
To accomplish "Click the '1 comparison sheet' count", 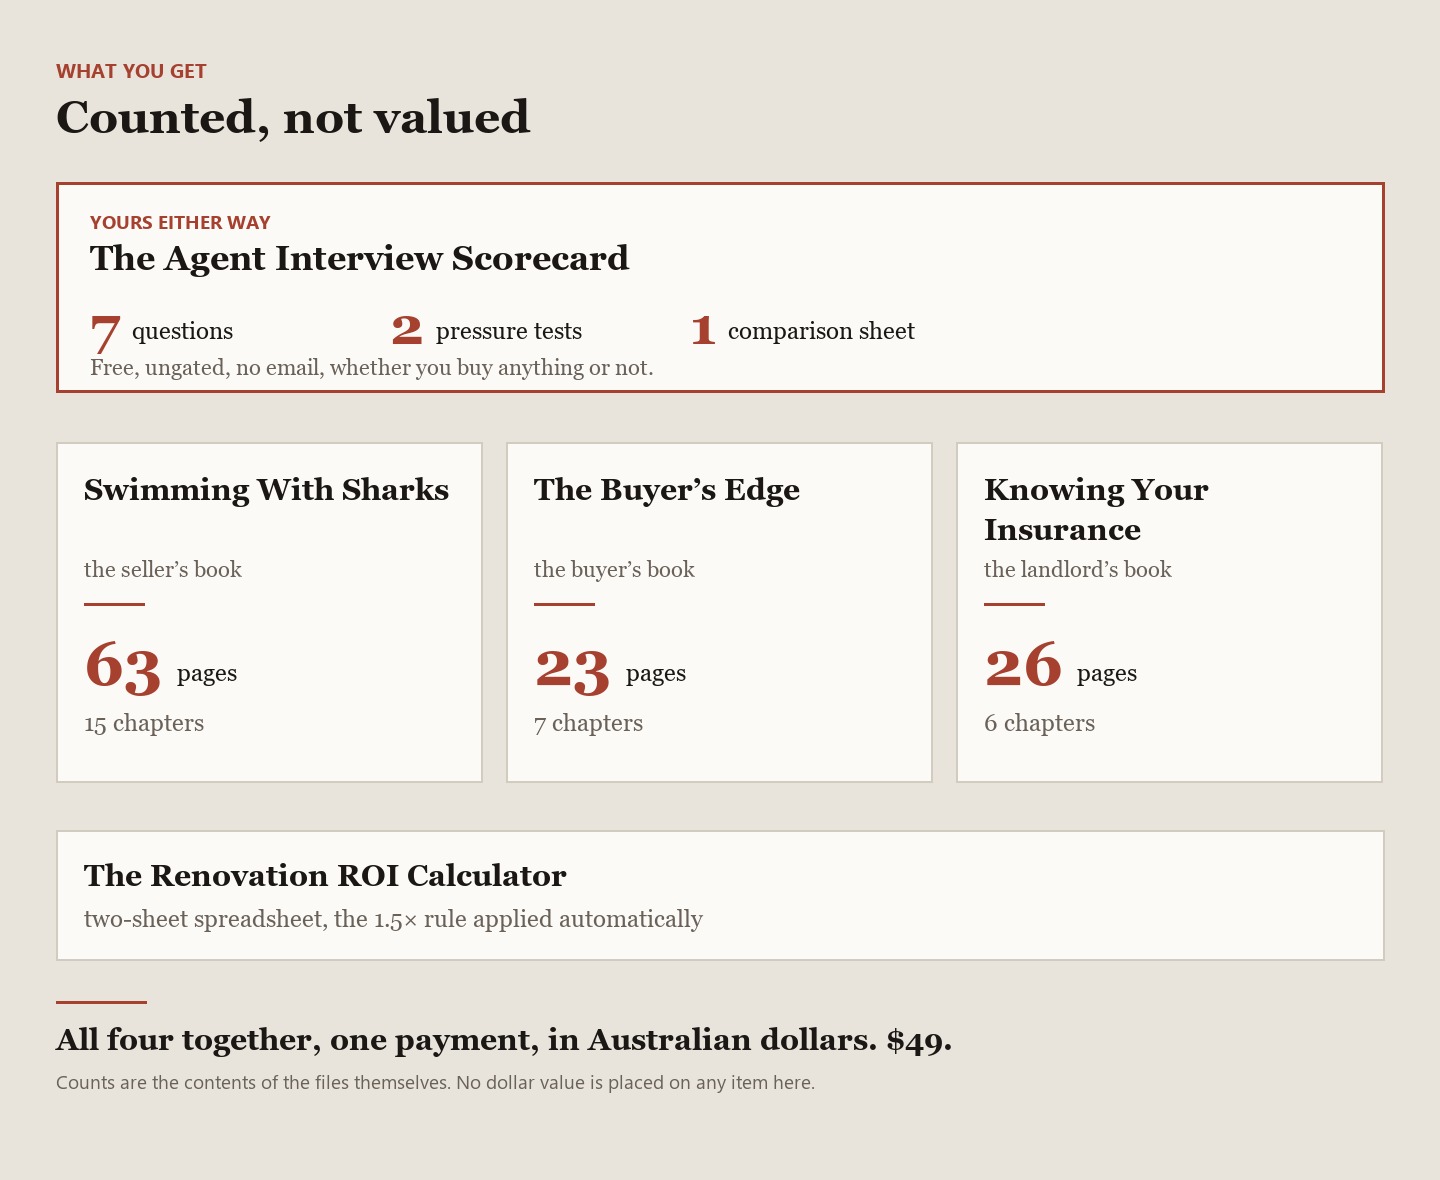I will coord(802,331).
